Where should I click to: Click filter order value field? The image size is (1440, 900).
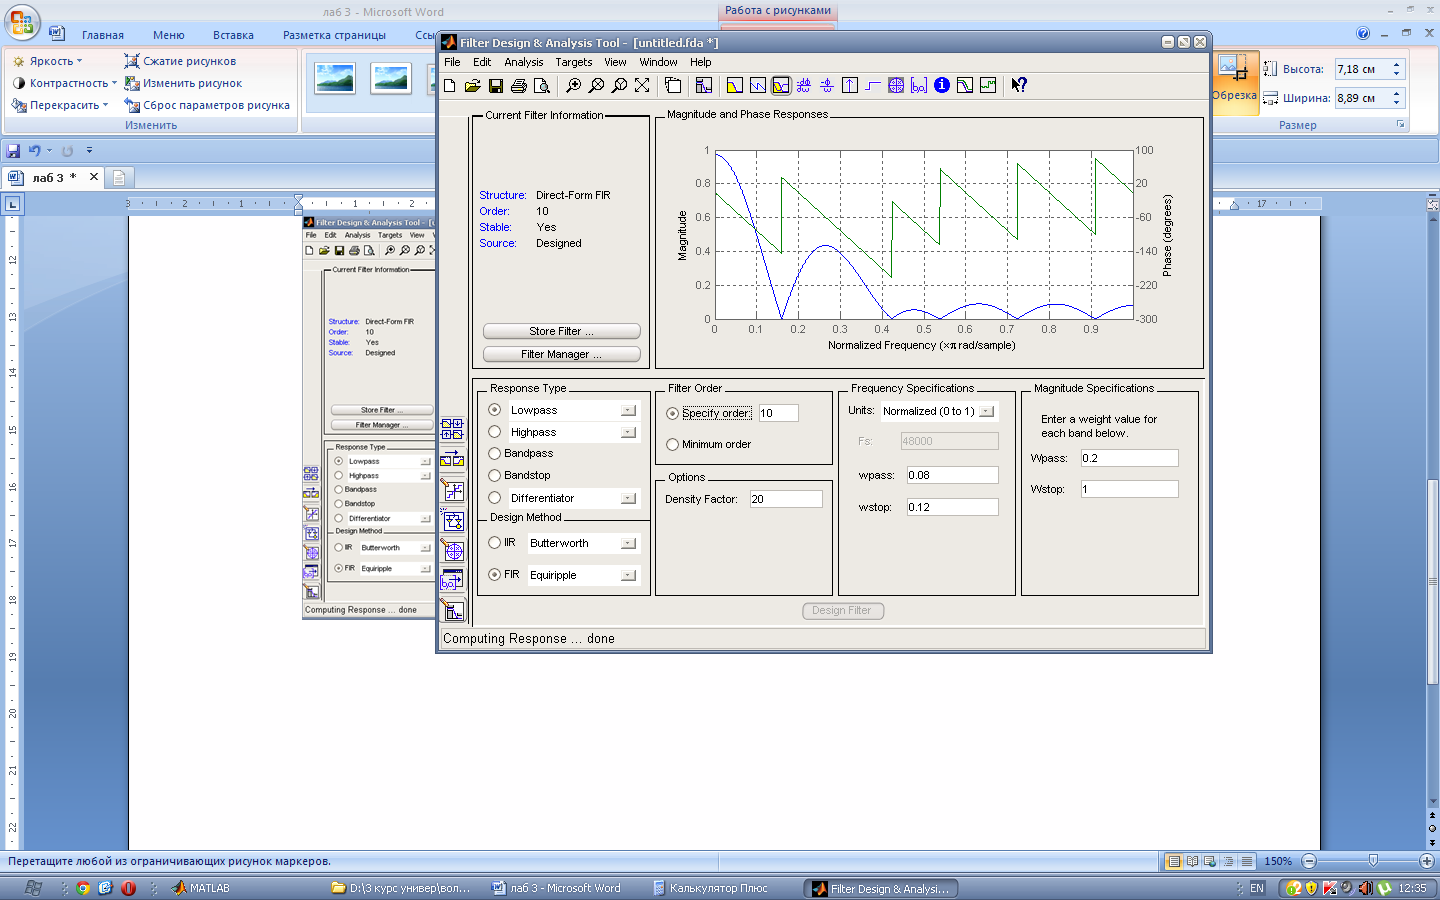778,413
